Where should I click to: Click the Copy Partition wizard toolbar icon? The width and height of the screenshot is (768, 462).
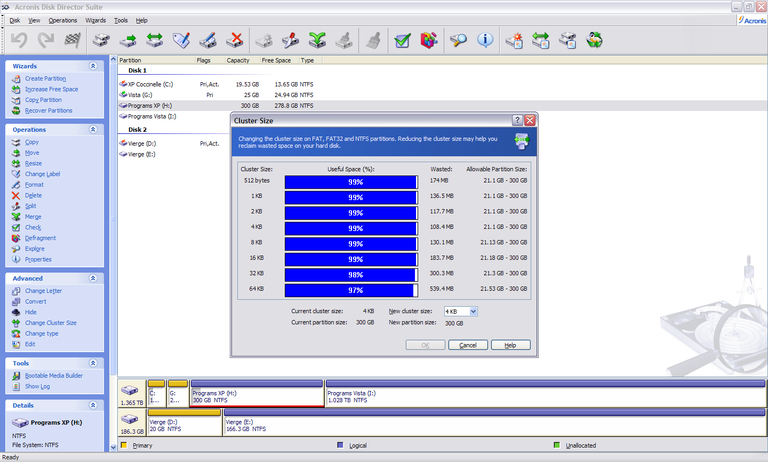pyautogui.click(x=568, y=40)
